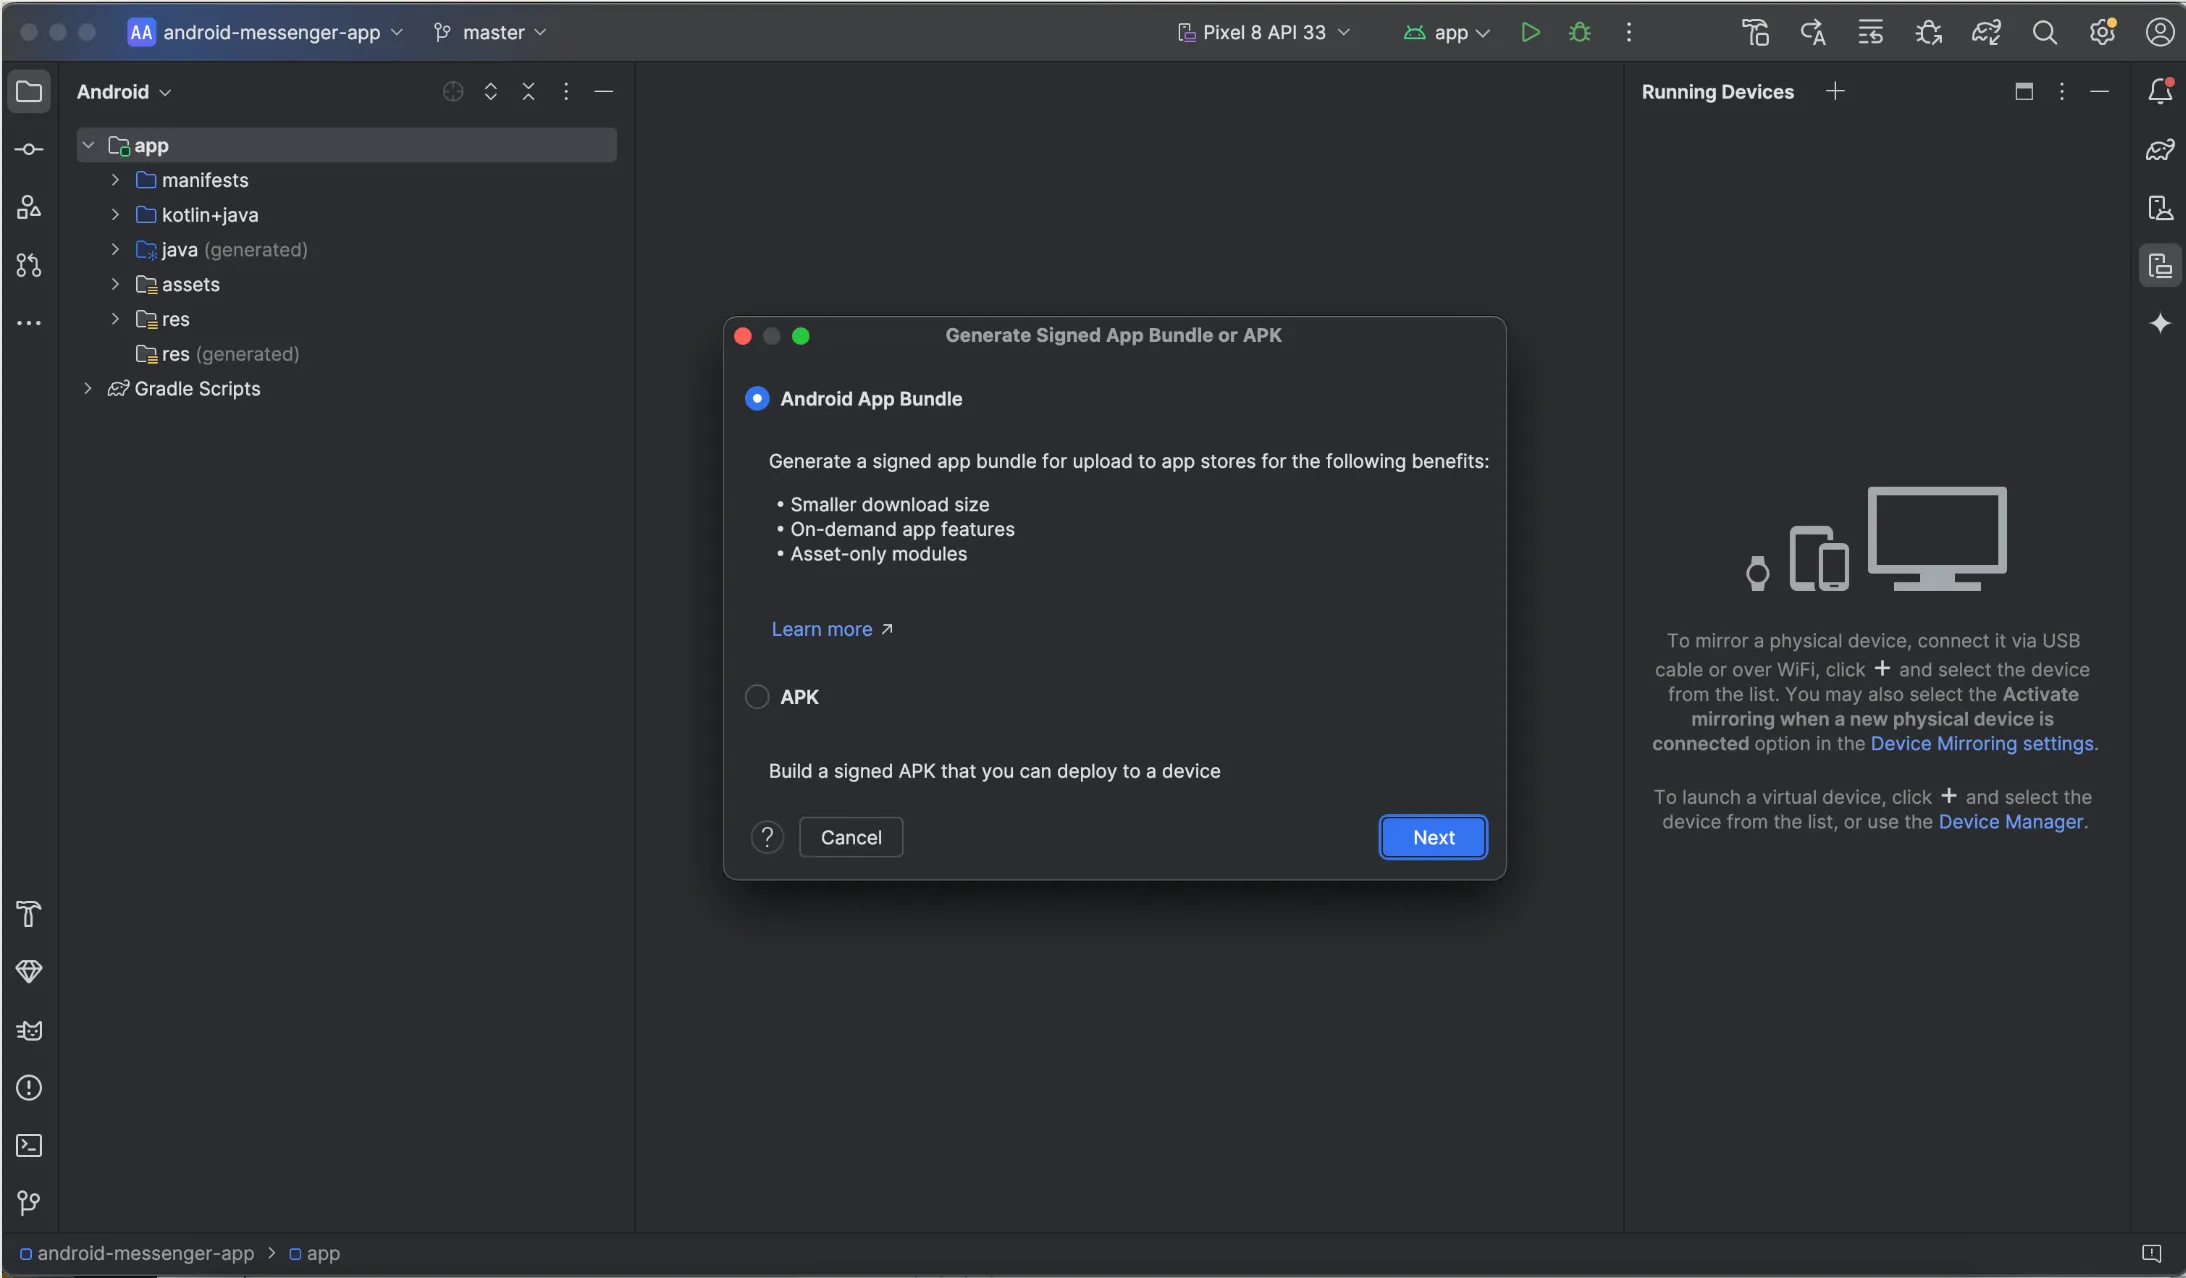Viewport: 2186px width, 1278px height.
Task: Open the translate / language tool icon
Action: pyautogui.click(x=1813, y=32)
